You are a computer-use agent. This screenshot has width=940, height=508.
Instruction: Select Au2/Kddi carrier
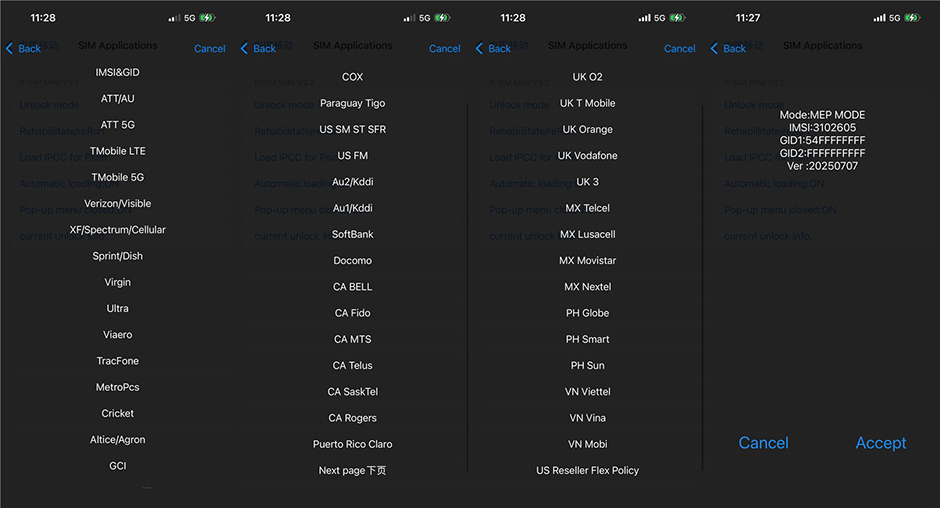coord(352,182)
